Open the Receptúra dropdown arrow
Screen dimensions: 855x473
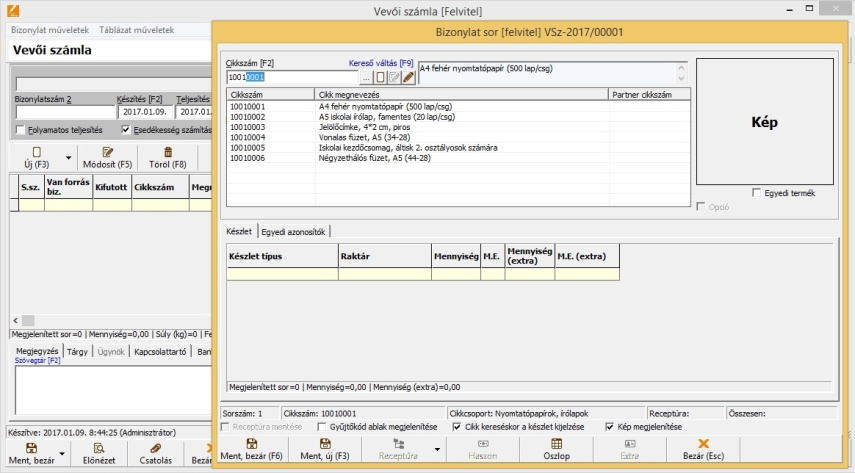click(437, 449)
